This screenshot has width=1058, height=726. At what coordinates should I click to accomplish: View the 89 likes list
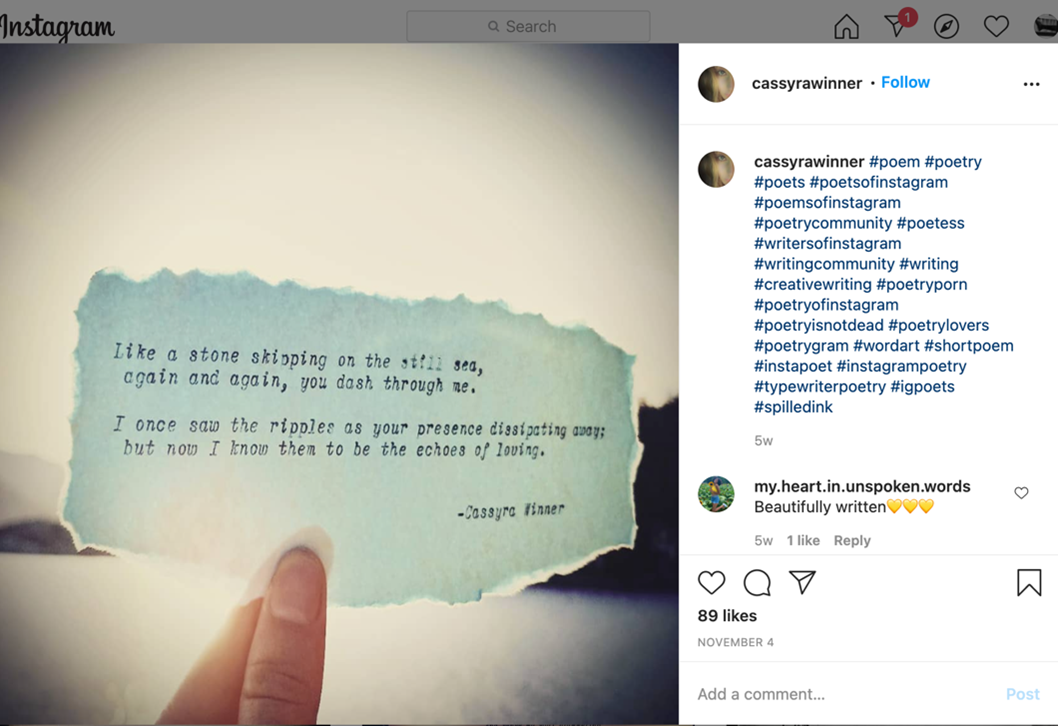pos(727,616)
